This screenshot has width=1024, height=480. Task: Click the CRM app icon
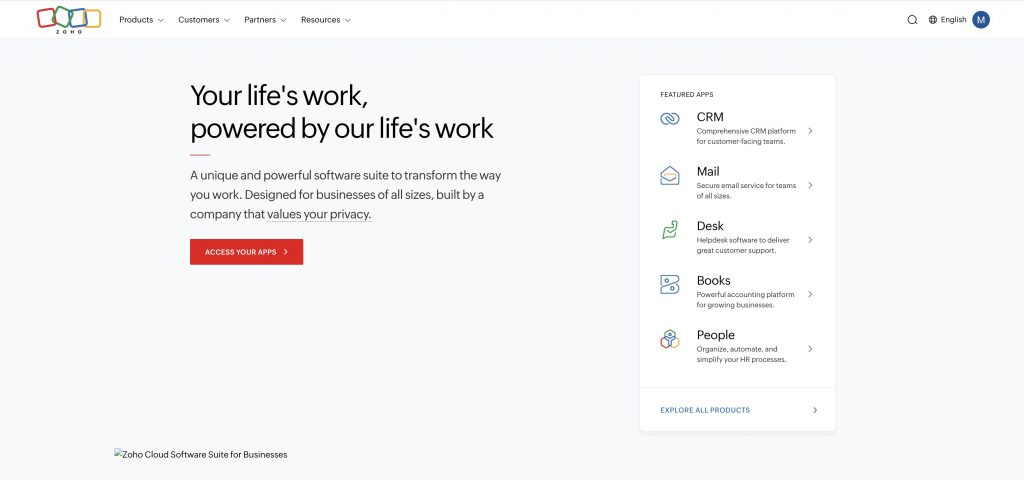[669, 119]
